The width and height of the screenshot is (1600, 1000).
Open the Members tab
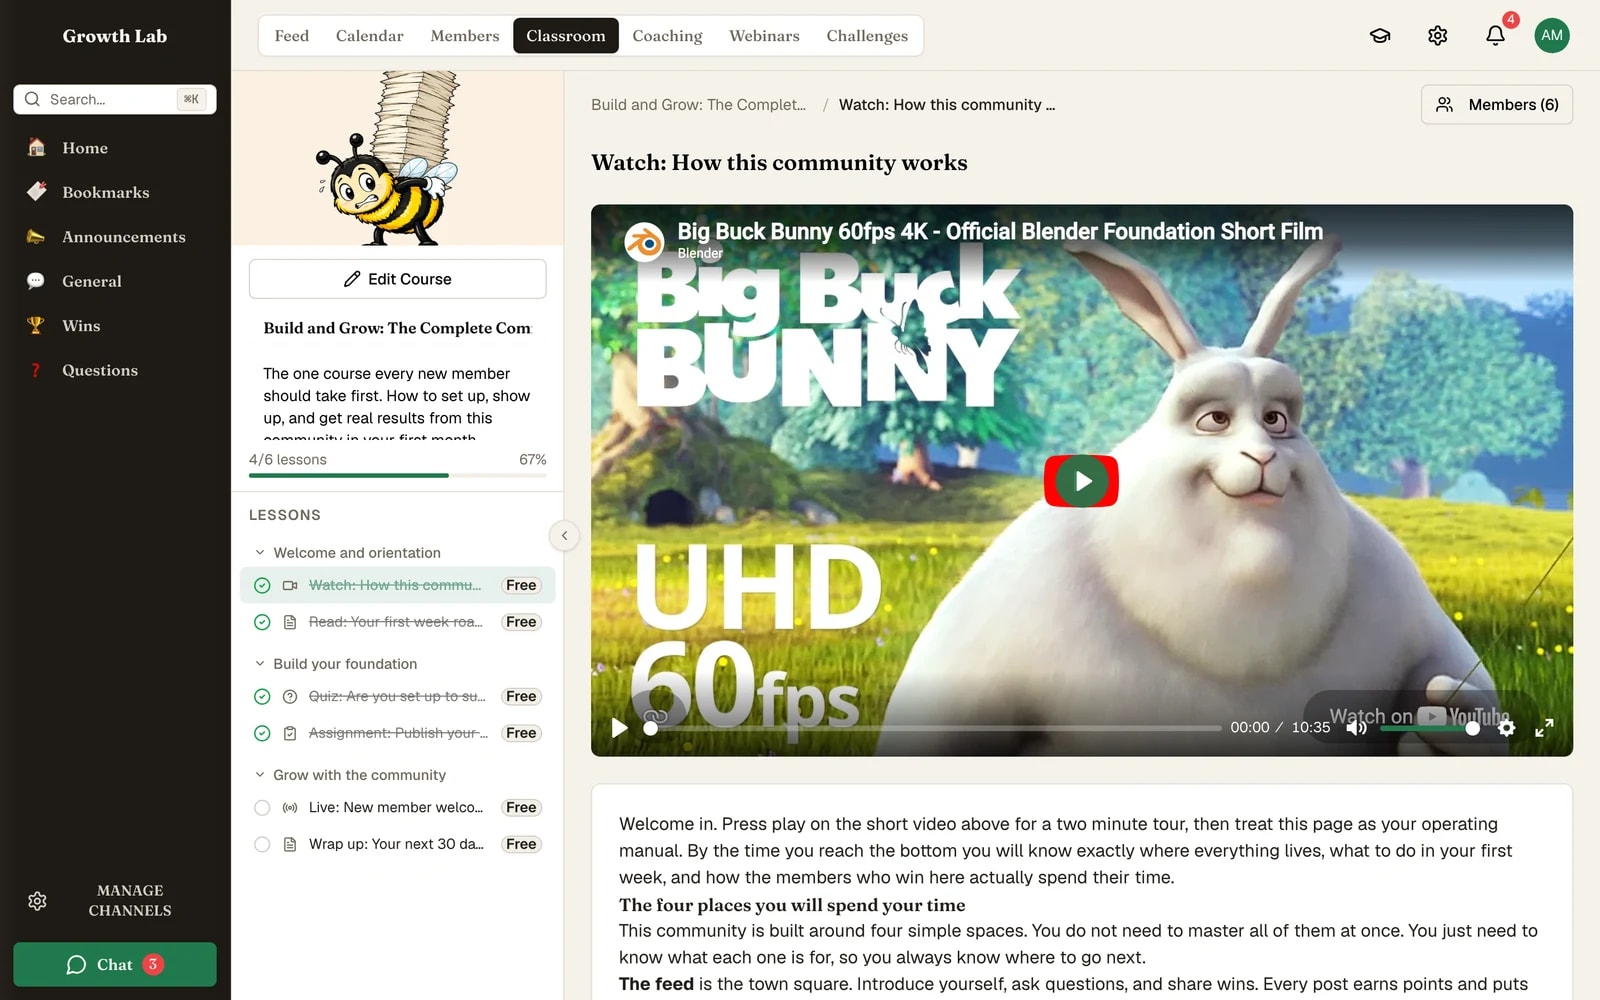[465, 36]
